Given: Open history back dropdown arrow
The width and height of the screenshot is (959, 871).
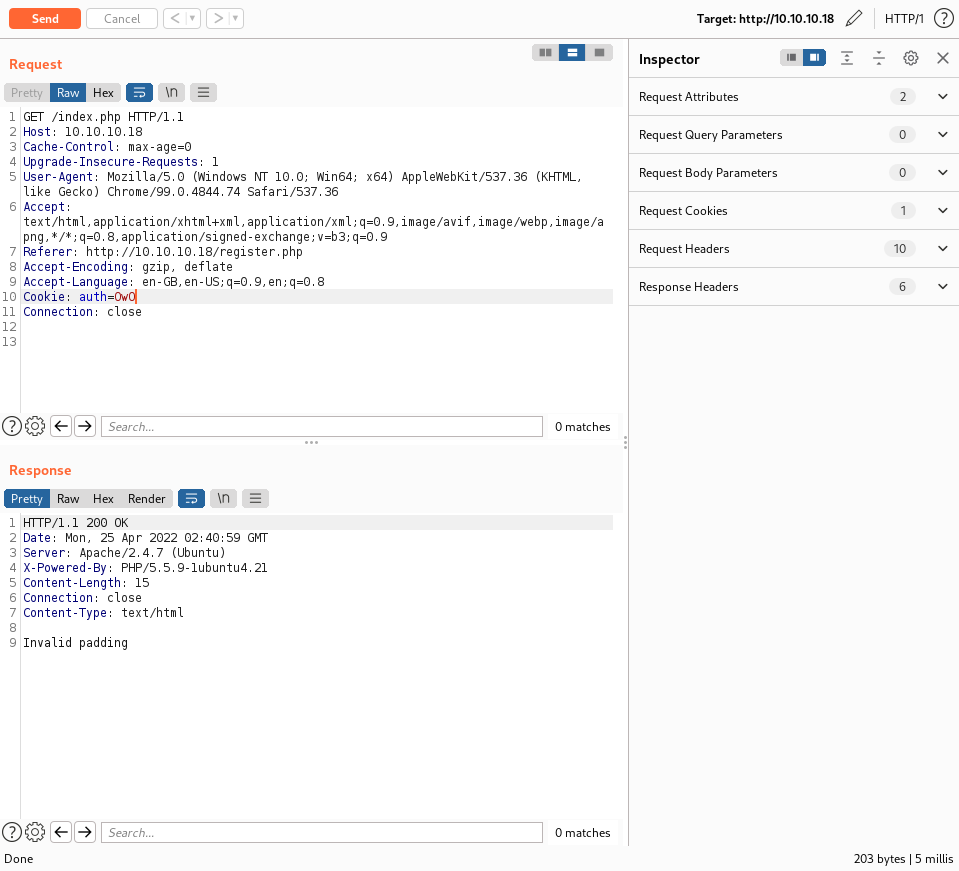Looking at the screenshot, I should 192,19.
